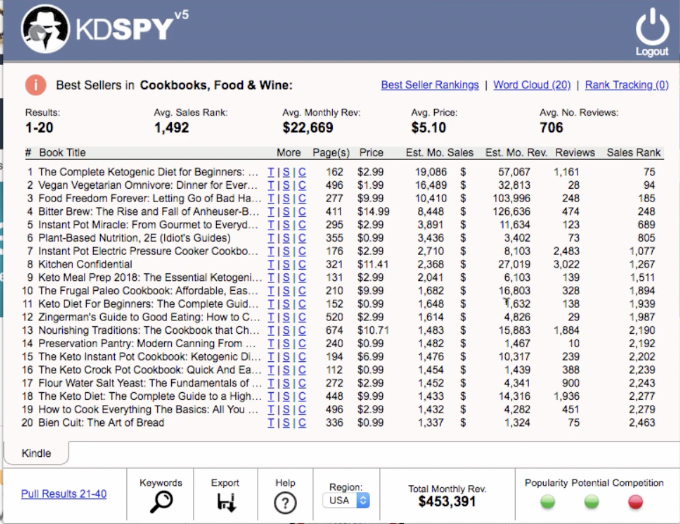
Task: Select the Kindle tab
Action: (36, 453)
